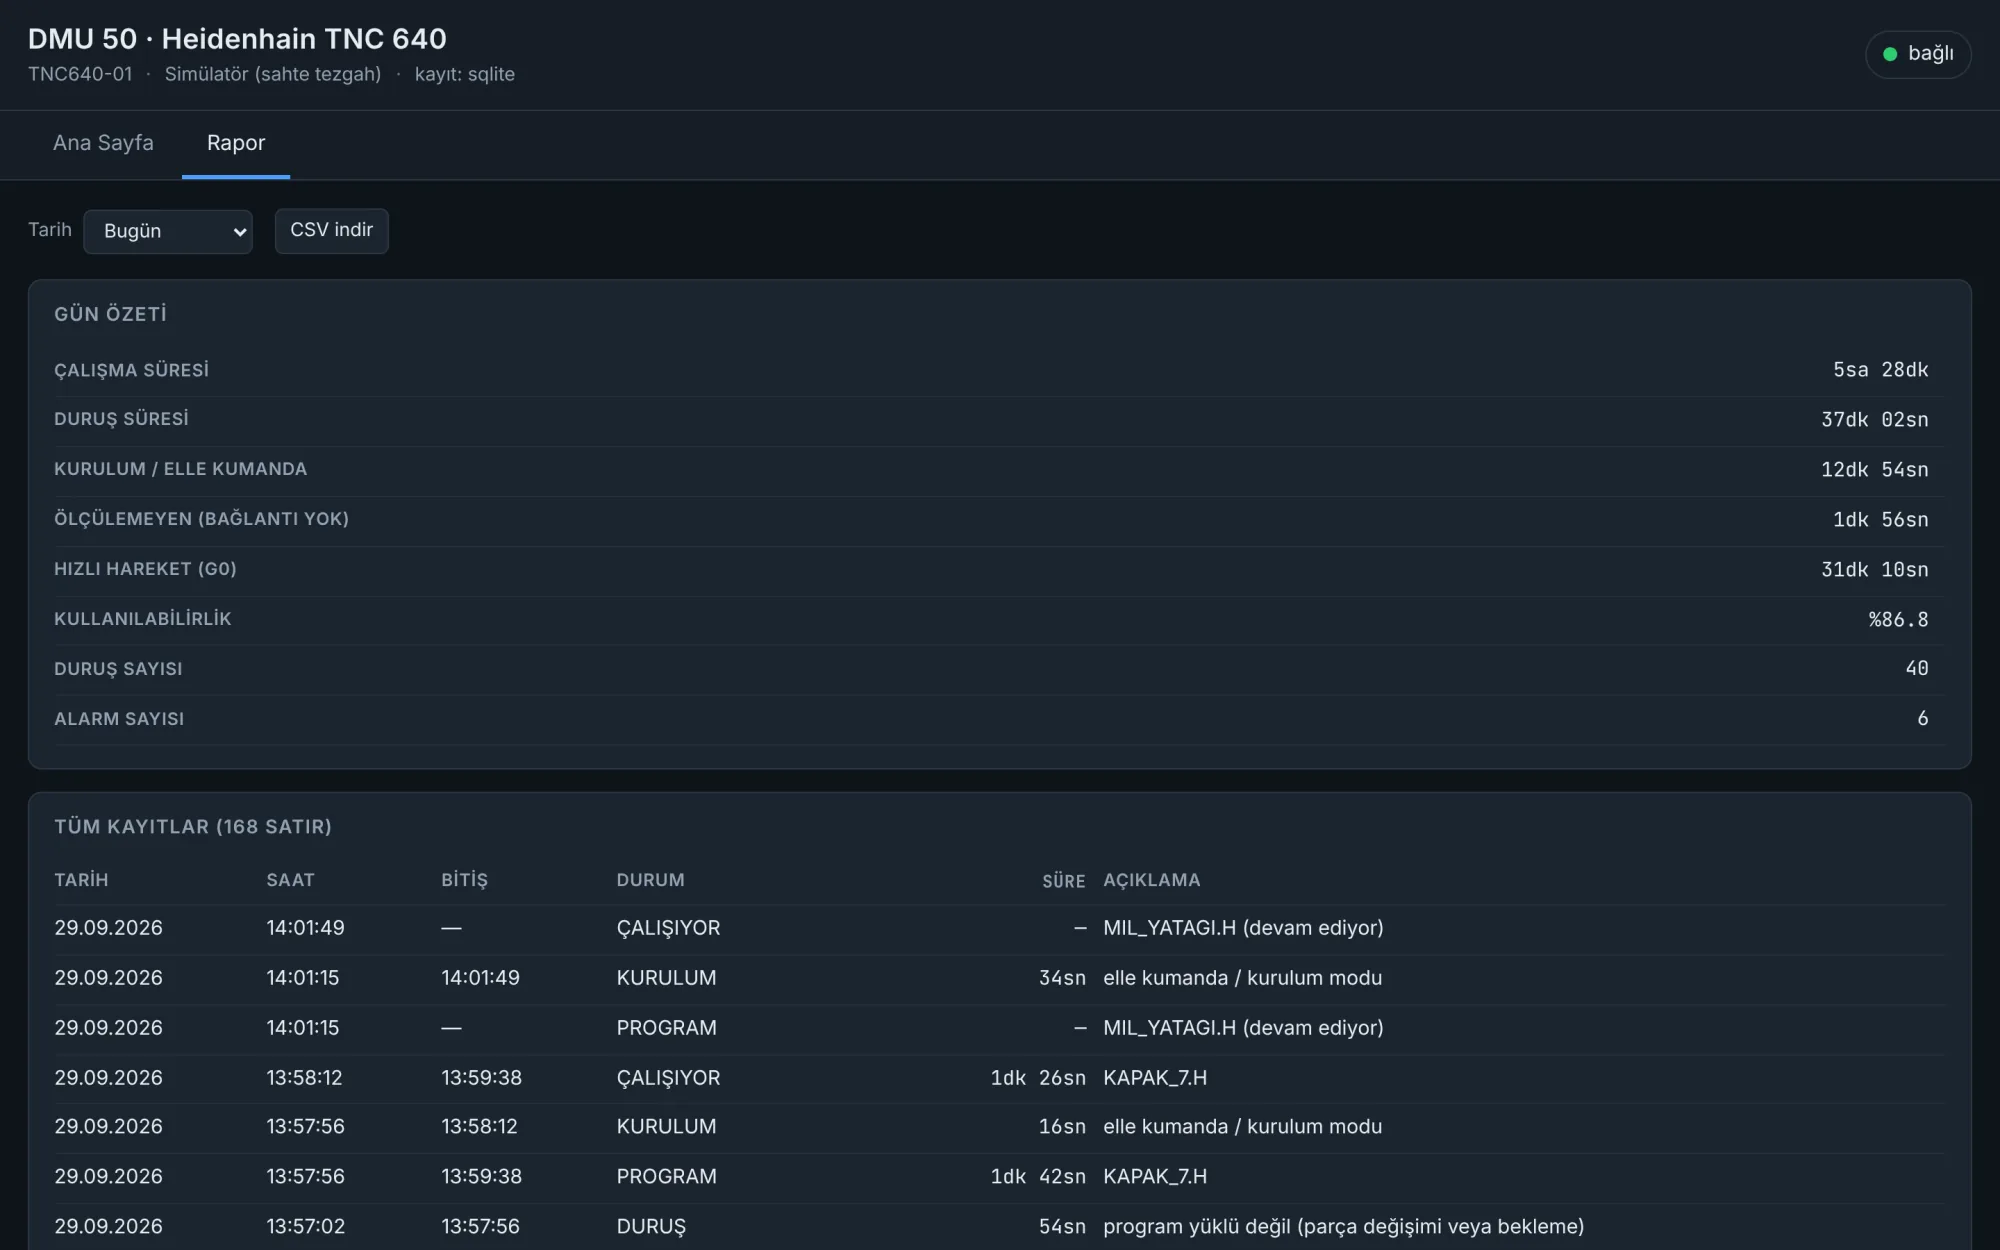Click the 12dk 54sn setup value
The width and height of the screenshot is (2000, 1250).
(1874, 470)
